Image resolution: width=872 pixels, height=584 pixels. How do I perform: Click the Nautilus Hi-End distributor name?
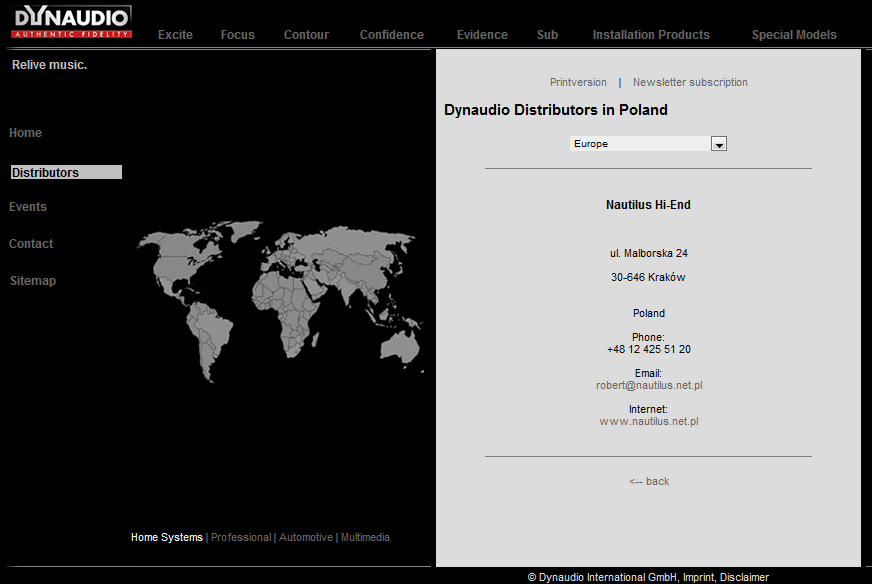648,205
